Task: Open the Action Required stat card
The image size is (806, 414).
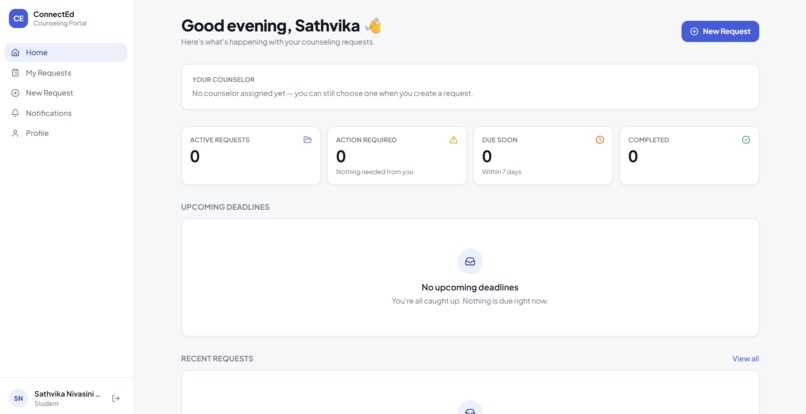Action: coord(397,155)
